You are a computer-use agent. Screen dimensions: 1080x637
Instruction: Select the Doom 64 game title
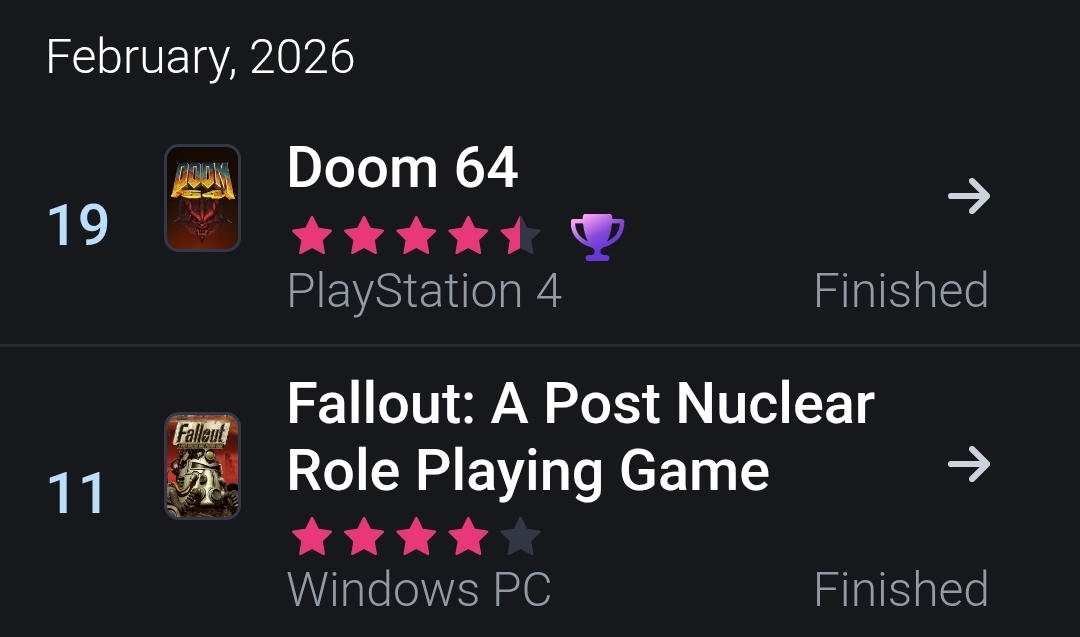click(x=402, y=168)
